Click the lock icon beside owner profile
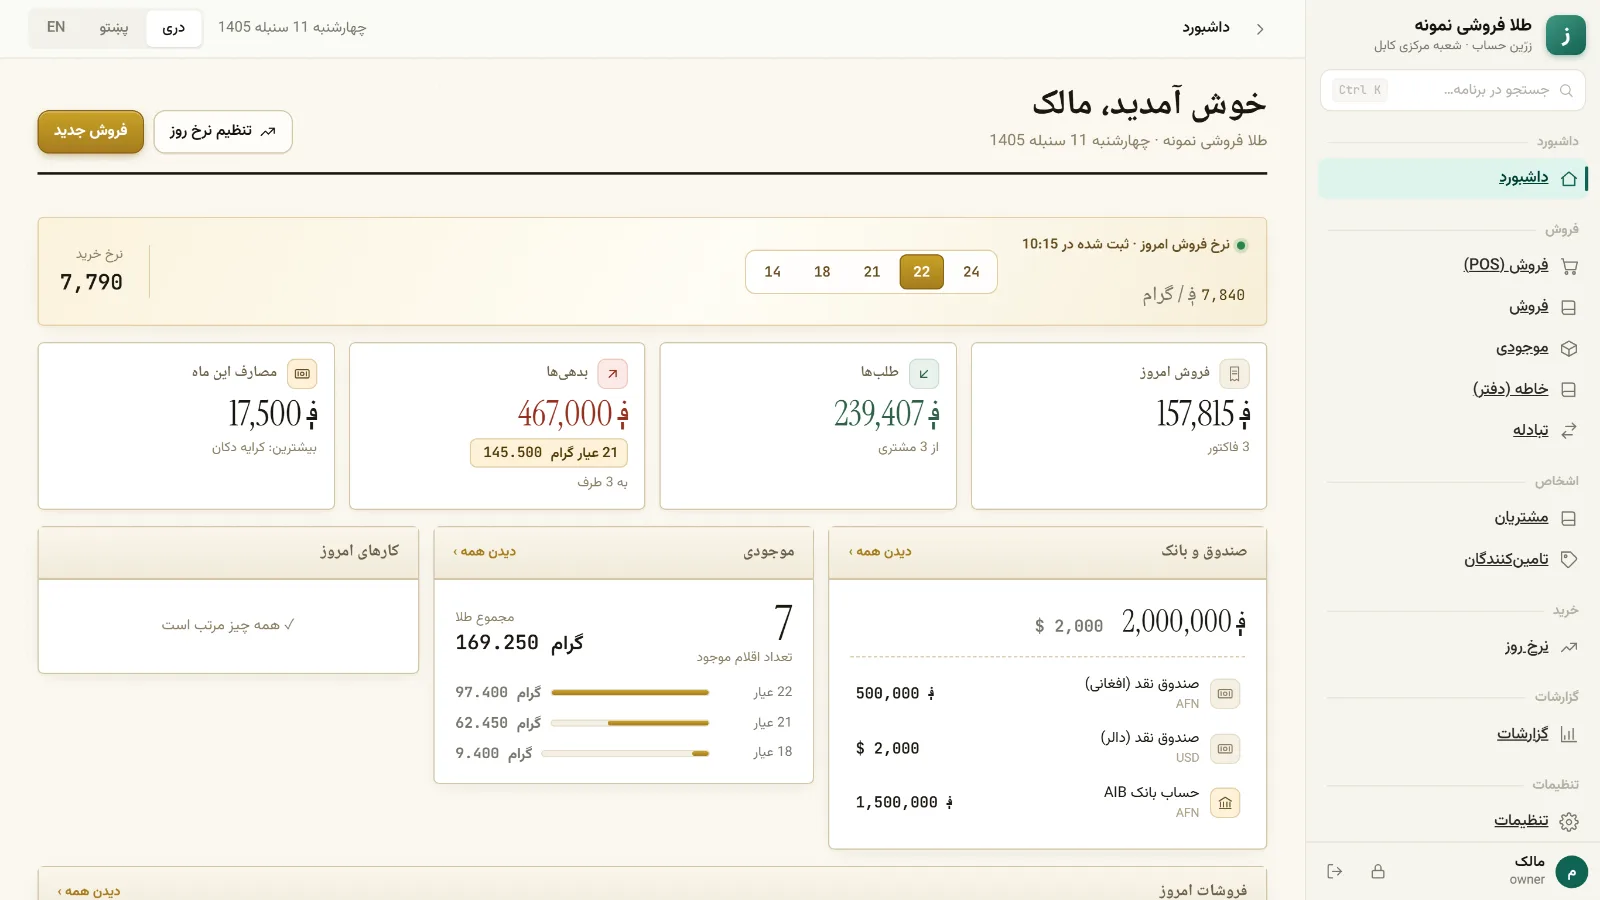Screen dimensions: 1600x900 pos(1378,871)
